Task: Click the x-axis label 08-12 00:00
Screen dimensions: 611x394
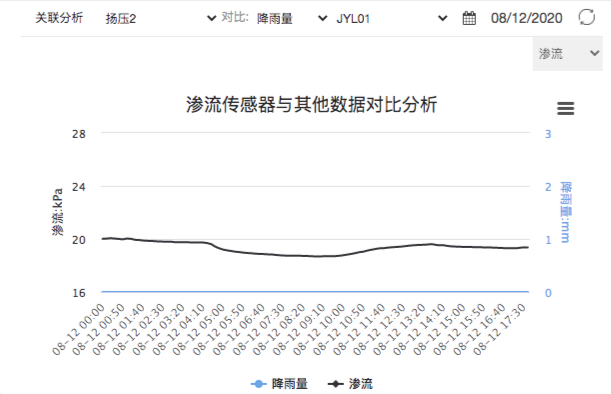Action: [79, 329]
